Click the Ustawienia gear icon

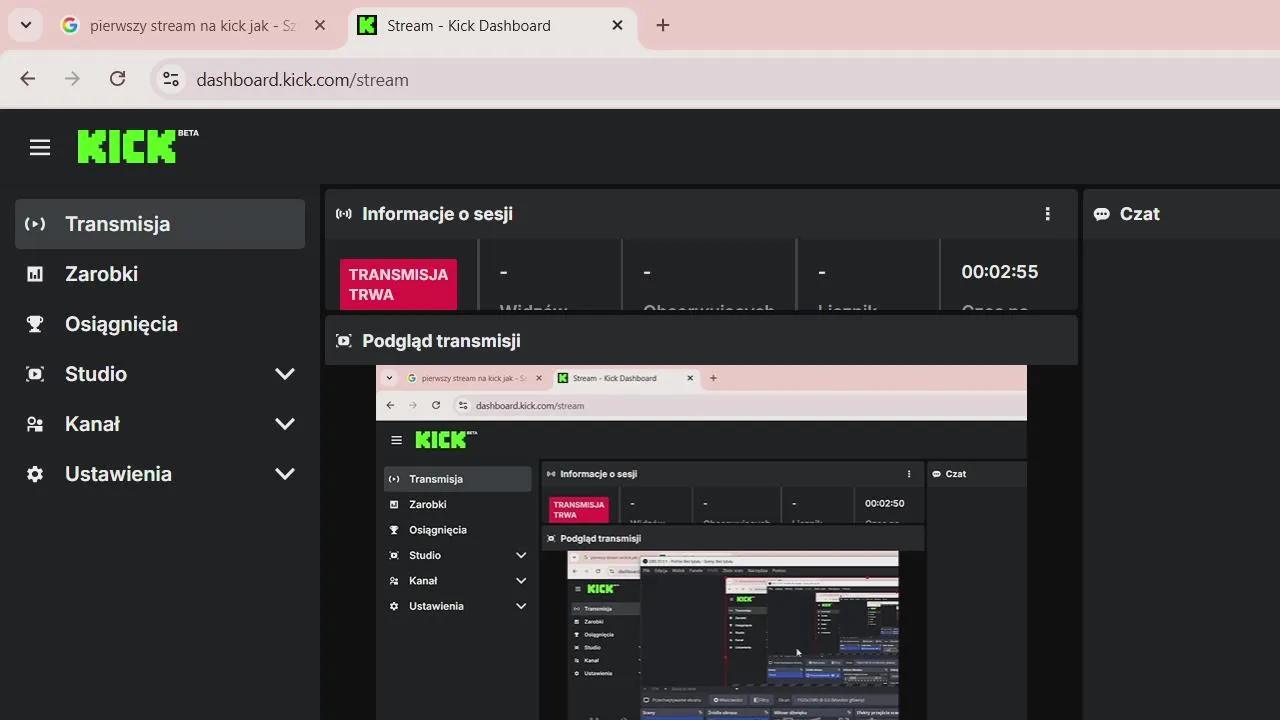coord(35,474)
